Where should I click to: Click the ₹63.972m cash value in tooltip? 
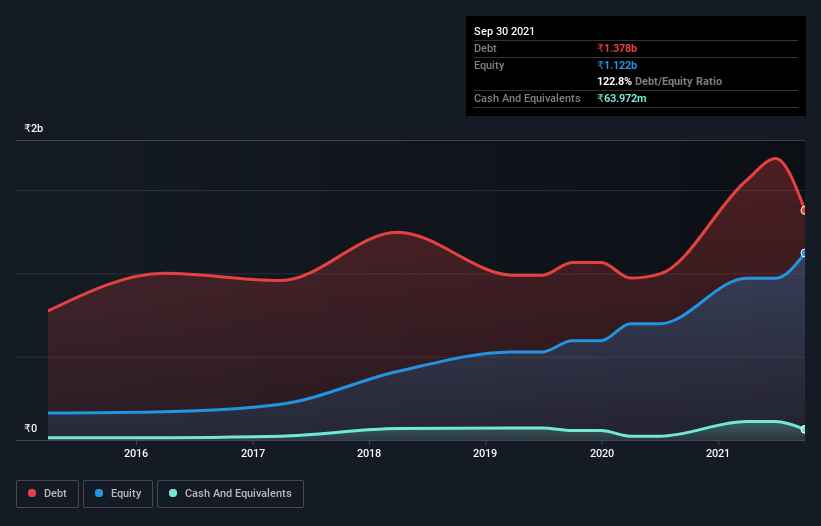point(622,98)
